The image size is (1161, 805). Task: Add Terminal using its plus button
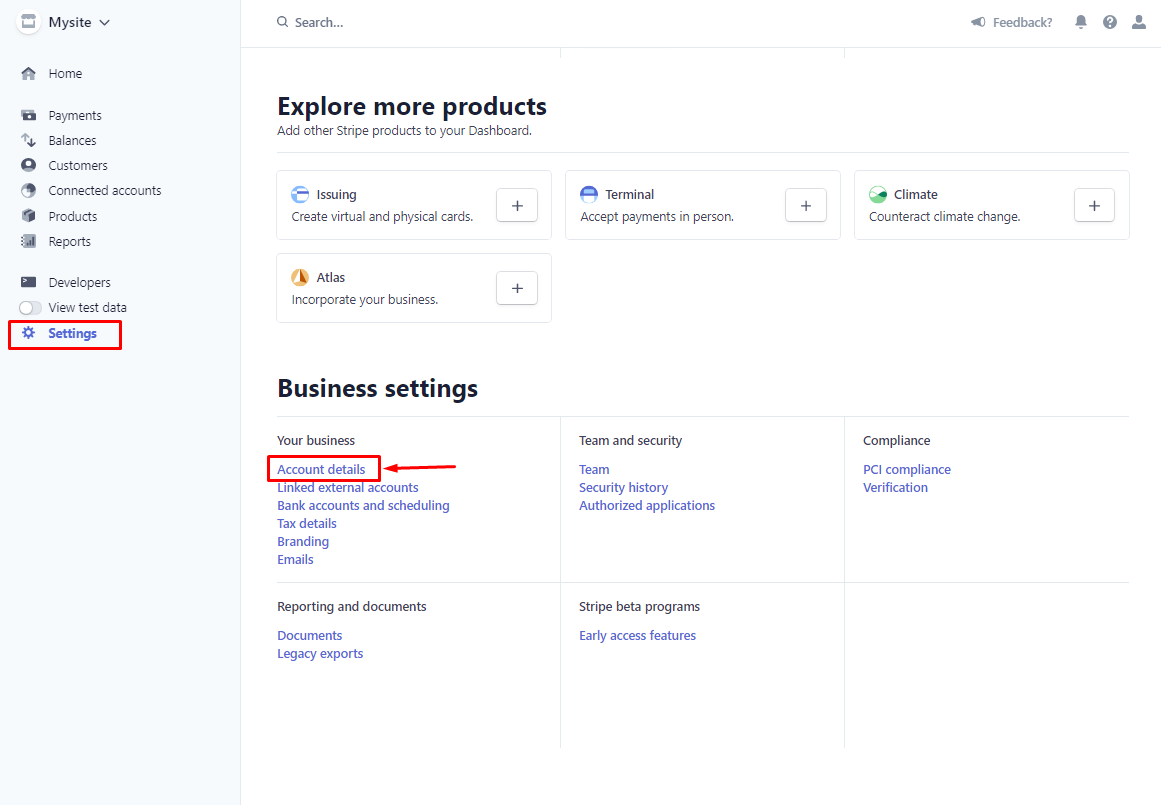(805, 205)
